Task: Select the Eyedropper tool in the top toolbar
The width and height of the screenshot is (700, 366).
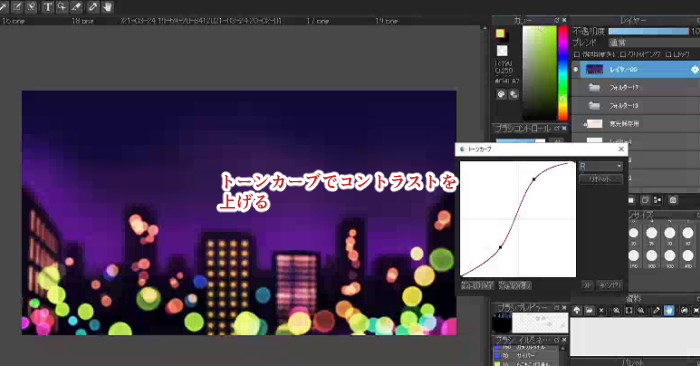Action: (x=92, y=7)
